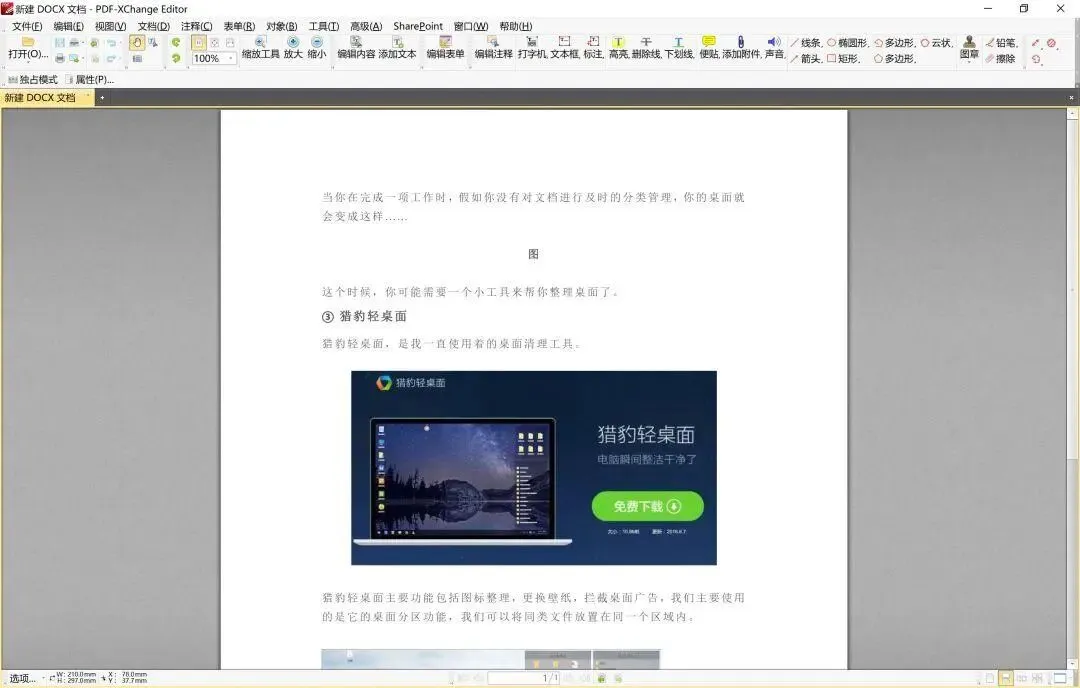This screenshot has width=1080, height=688.
Task: Expand the 图章 stamp dropdown arrow
Action: pyautogui.click(x=969, y=62)
